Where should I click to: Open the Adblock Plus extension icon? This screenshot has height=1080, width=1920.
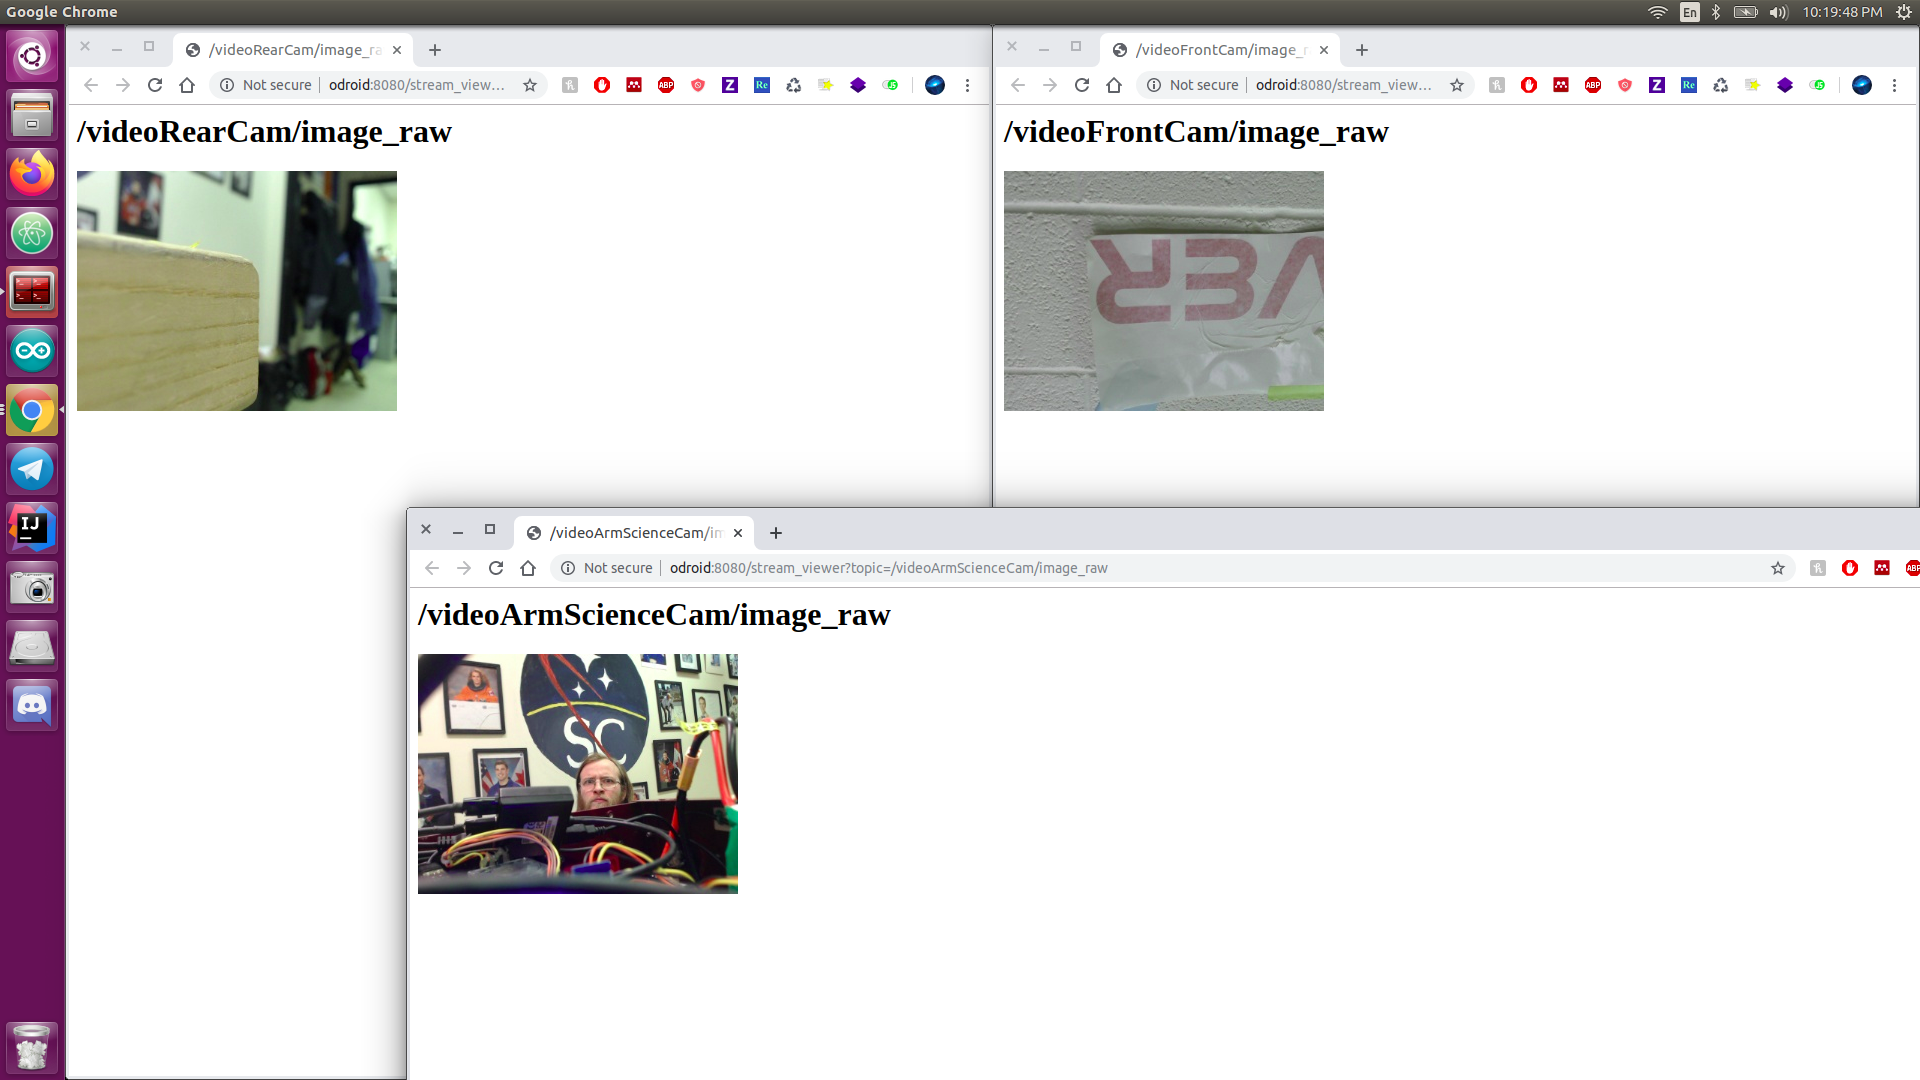pyautogui.click(x=666, y=85)
